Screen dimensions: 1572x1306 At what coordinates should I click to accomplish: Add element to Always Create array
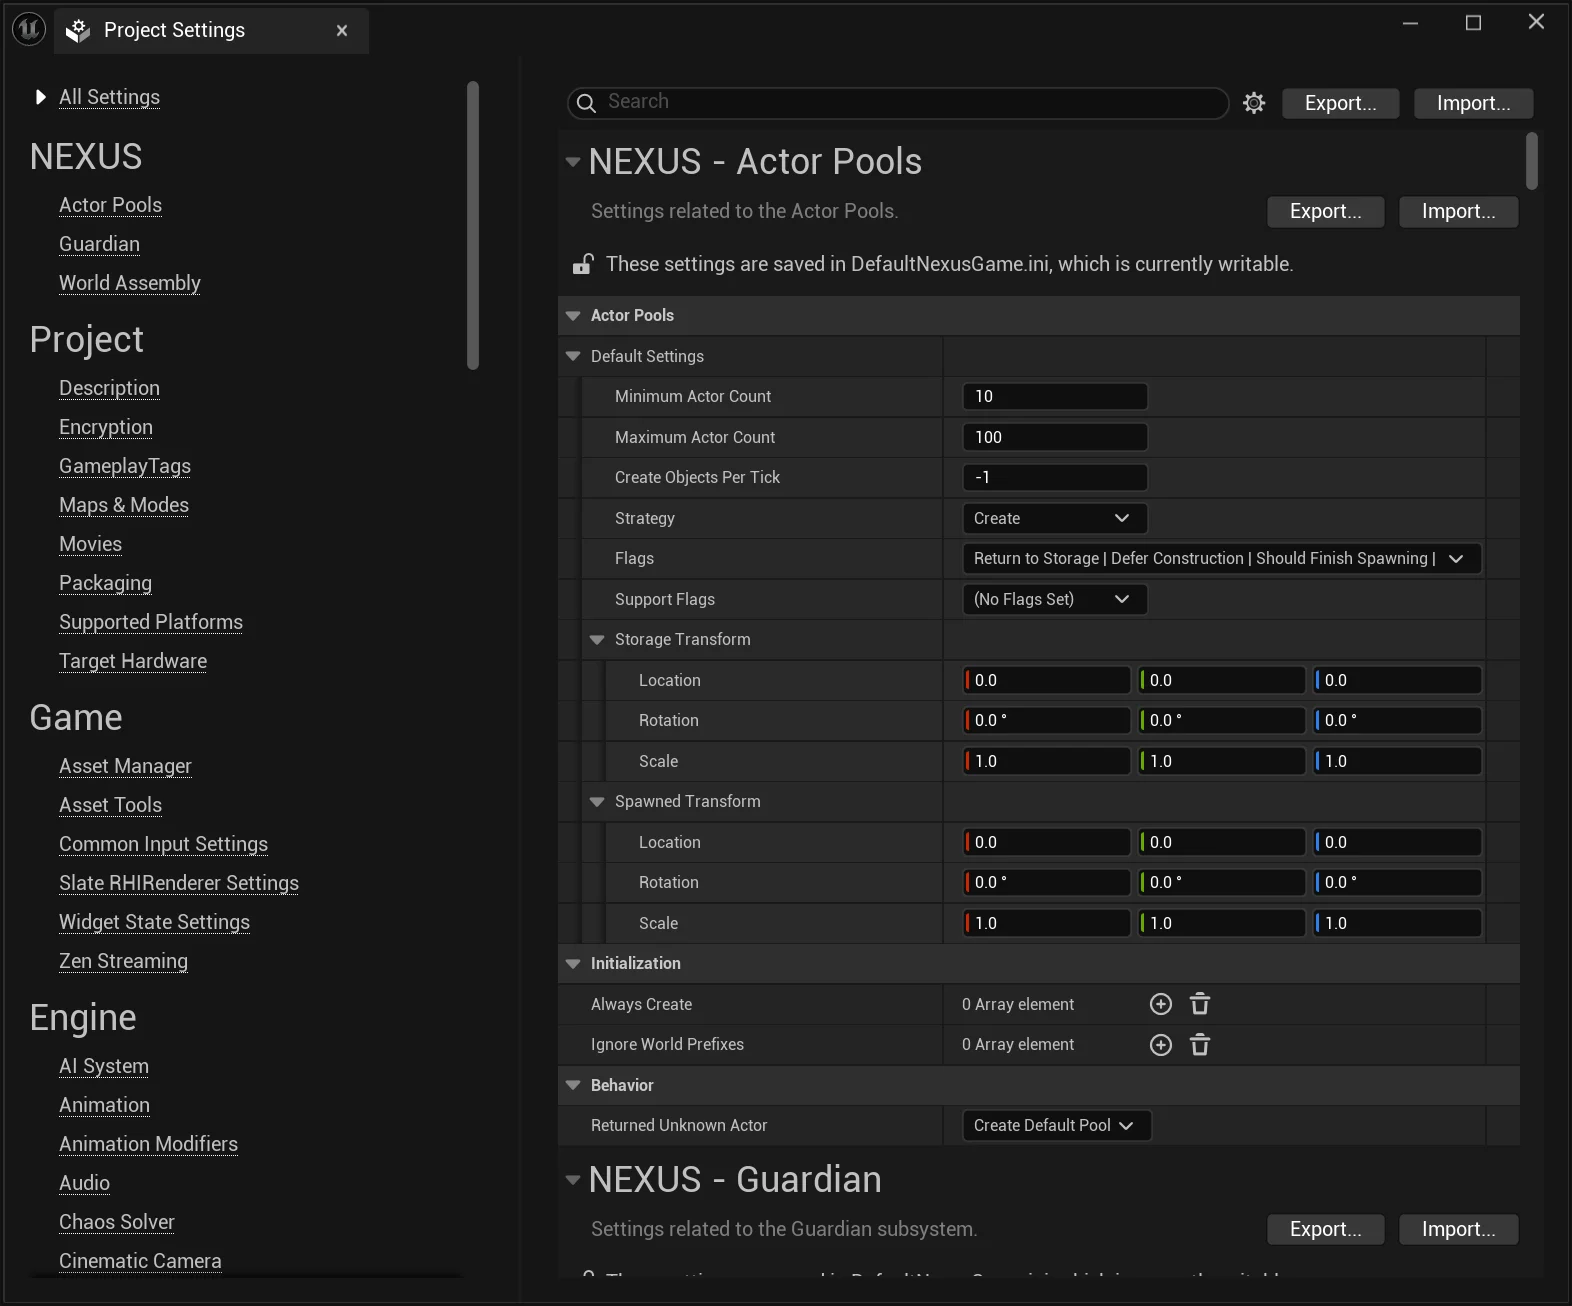(1161, 1004)
